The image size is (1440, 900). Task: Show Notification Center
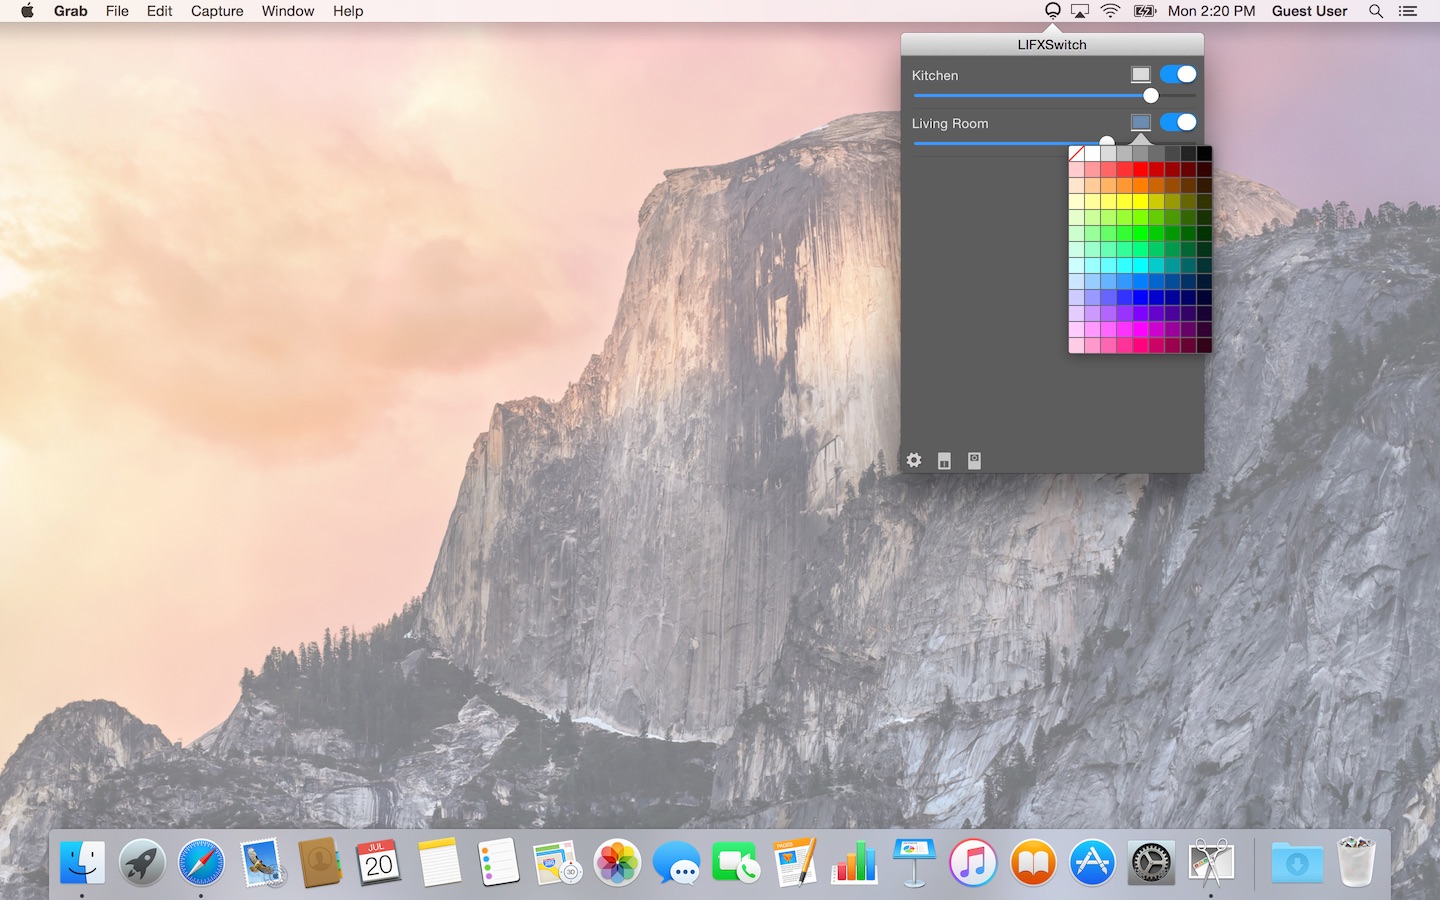tap(1408, 11)
